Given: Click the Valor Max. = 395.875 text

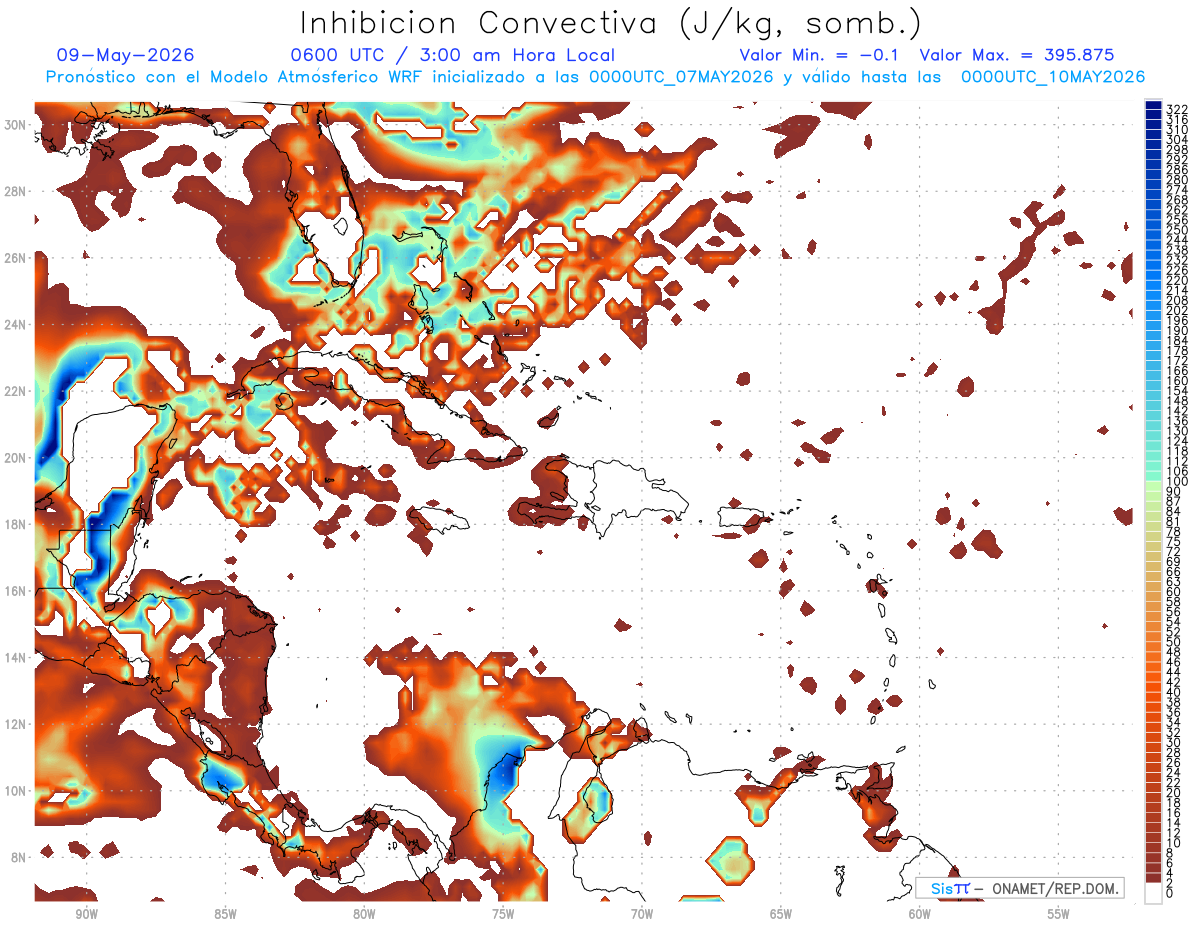Looking at the screenshot, I should click(1016, 55).
